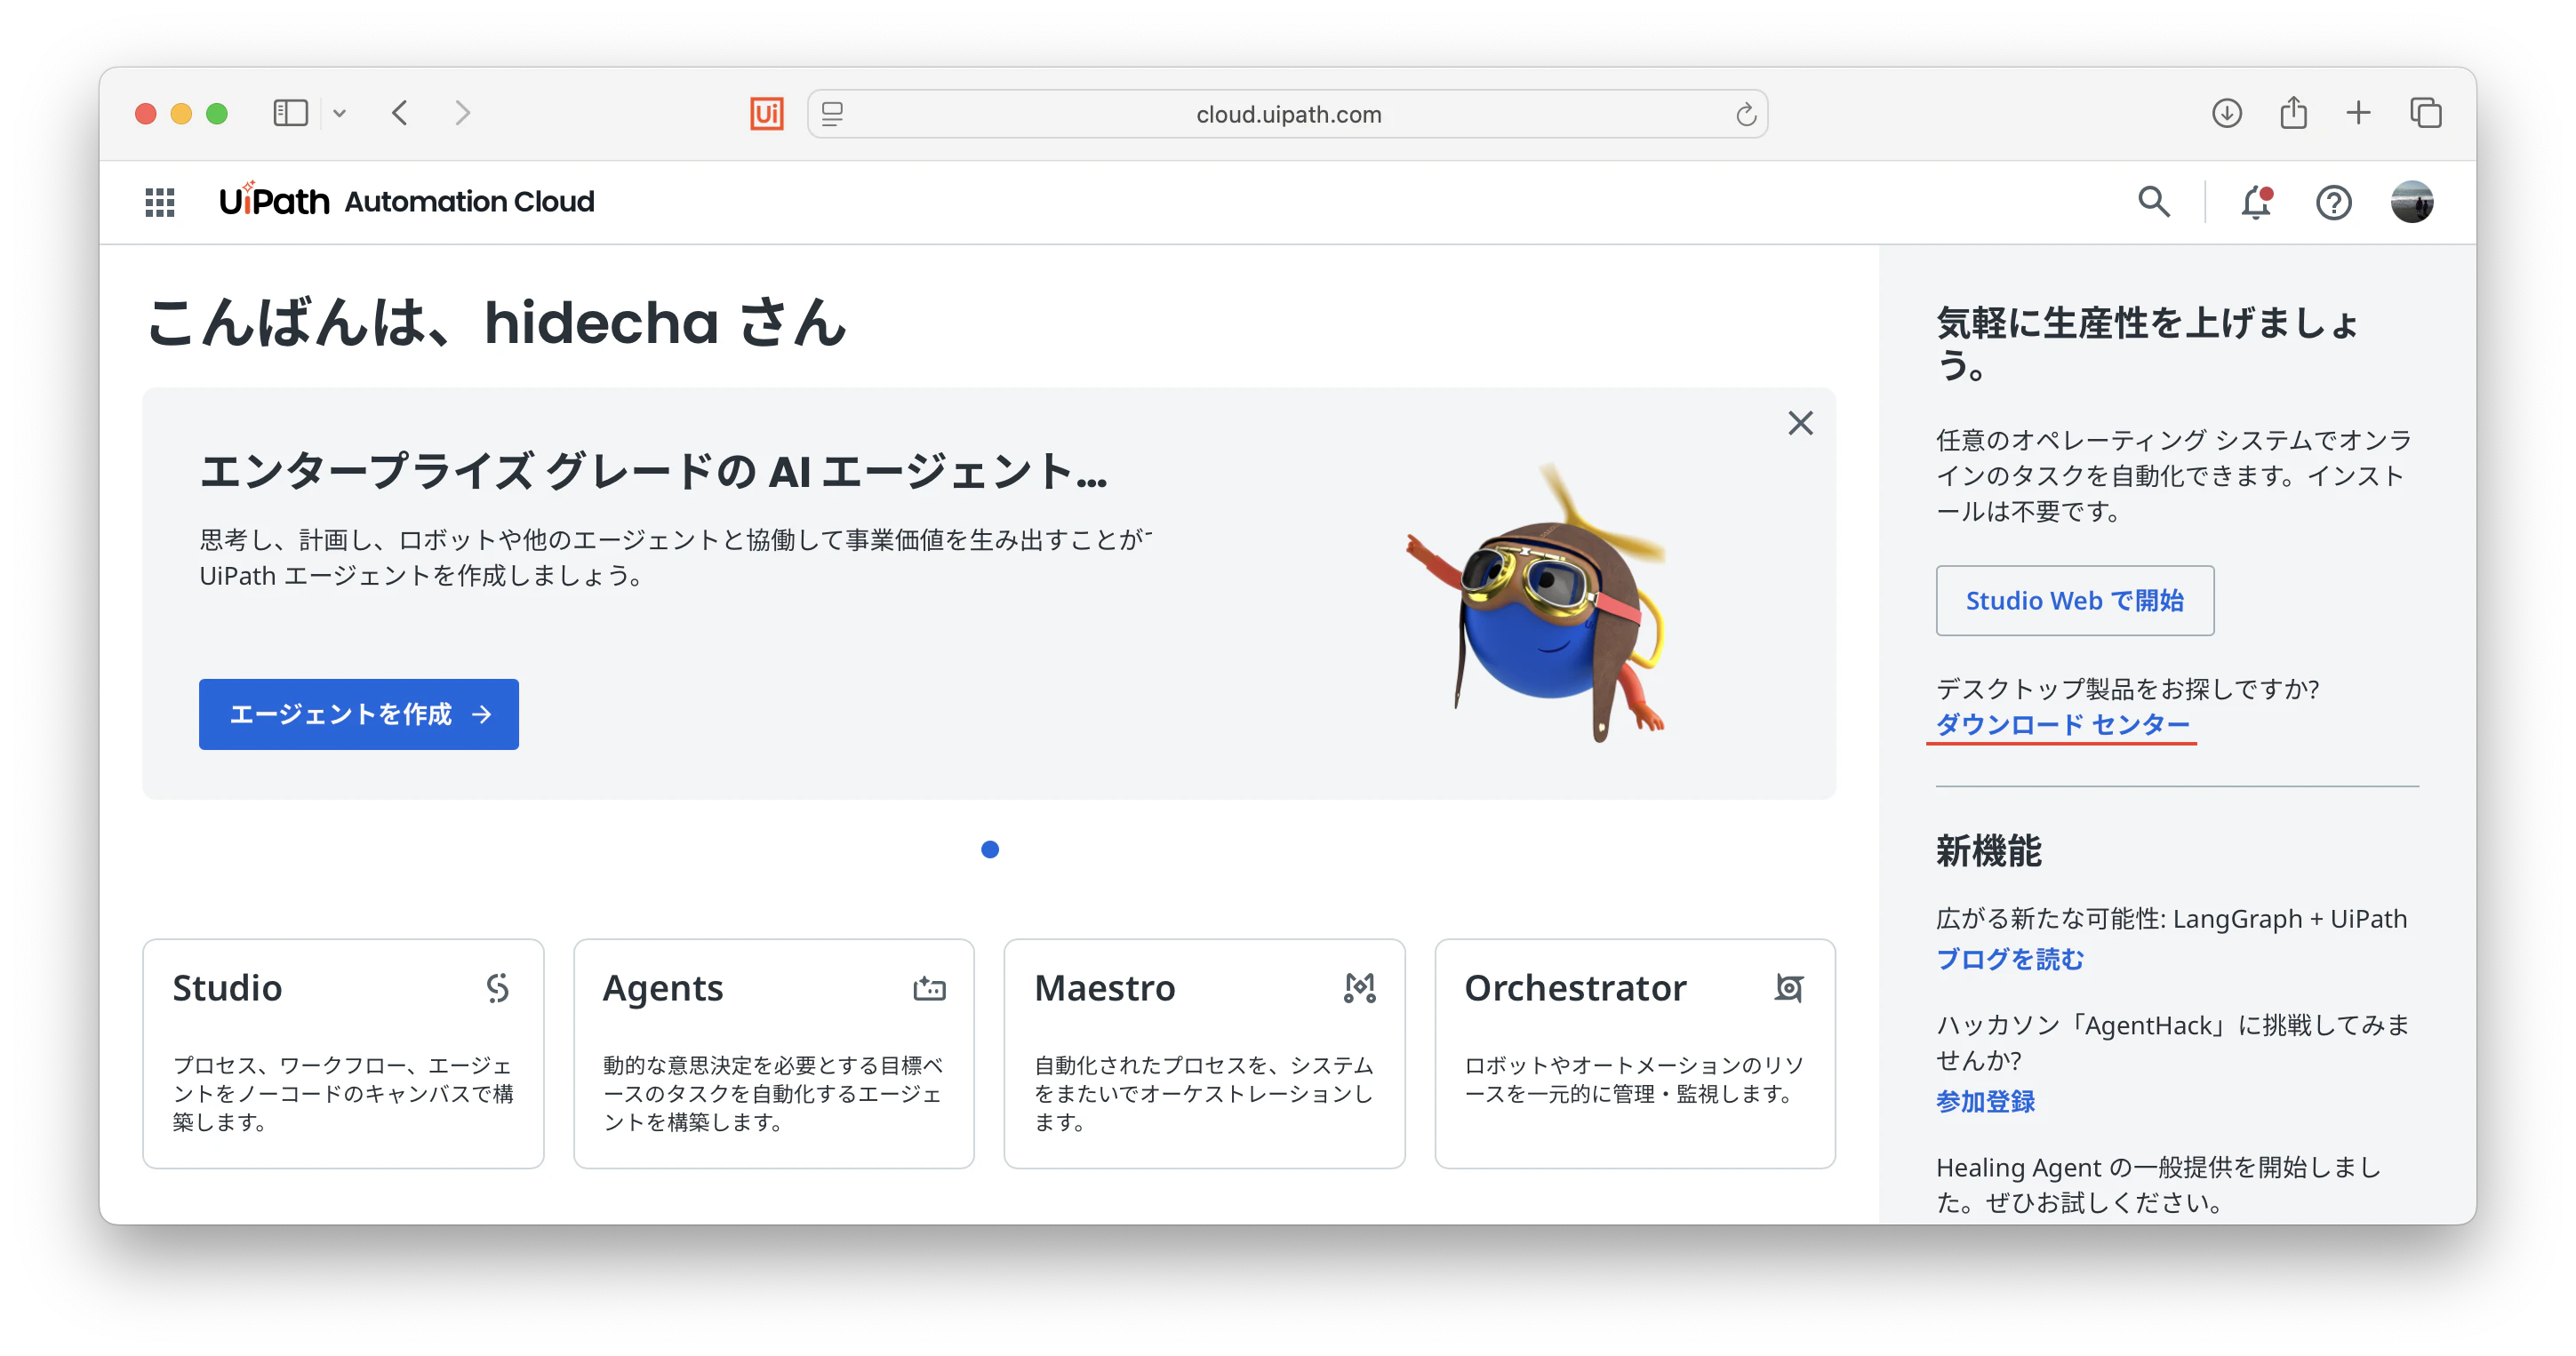Dismiss the AI agent banner
2576x1356 pixels.
[1800, 423]
